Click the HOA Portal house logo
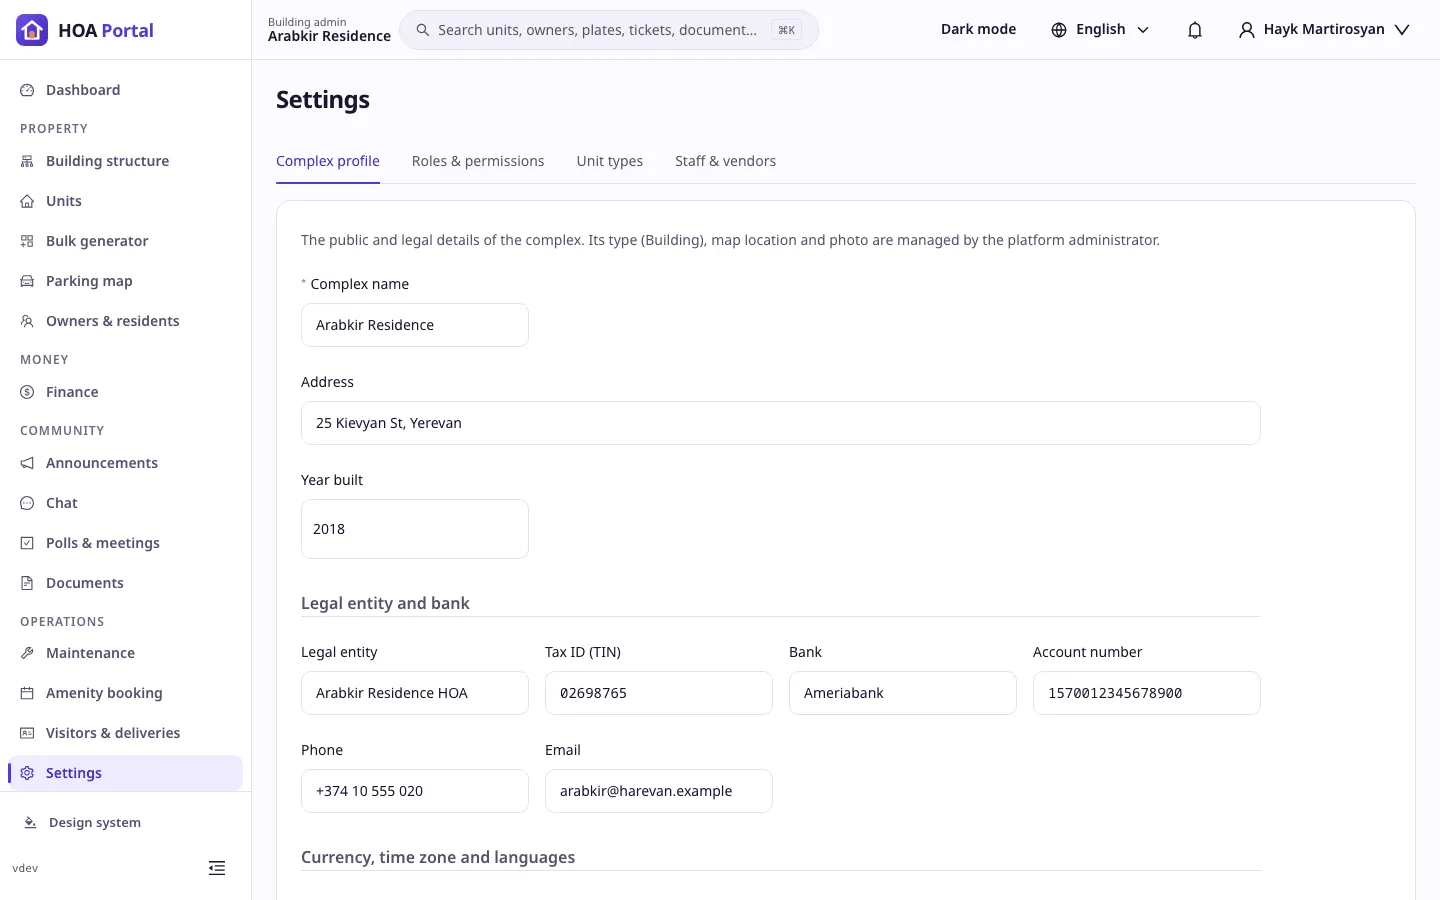This screenshot has width=1440, height=900. tap(32, 30)
